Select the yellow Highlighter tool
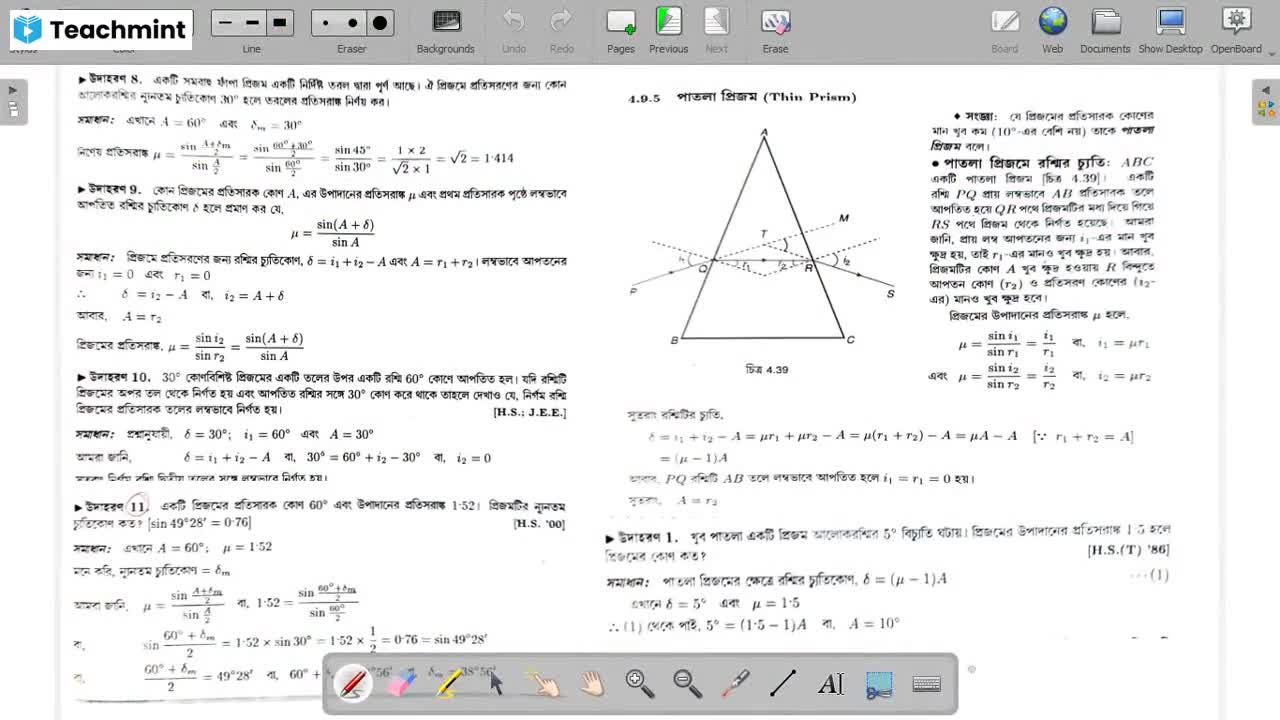 449,683
